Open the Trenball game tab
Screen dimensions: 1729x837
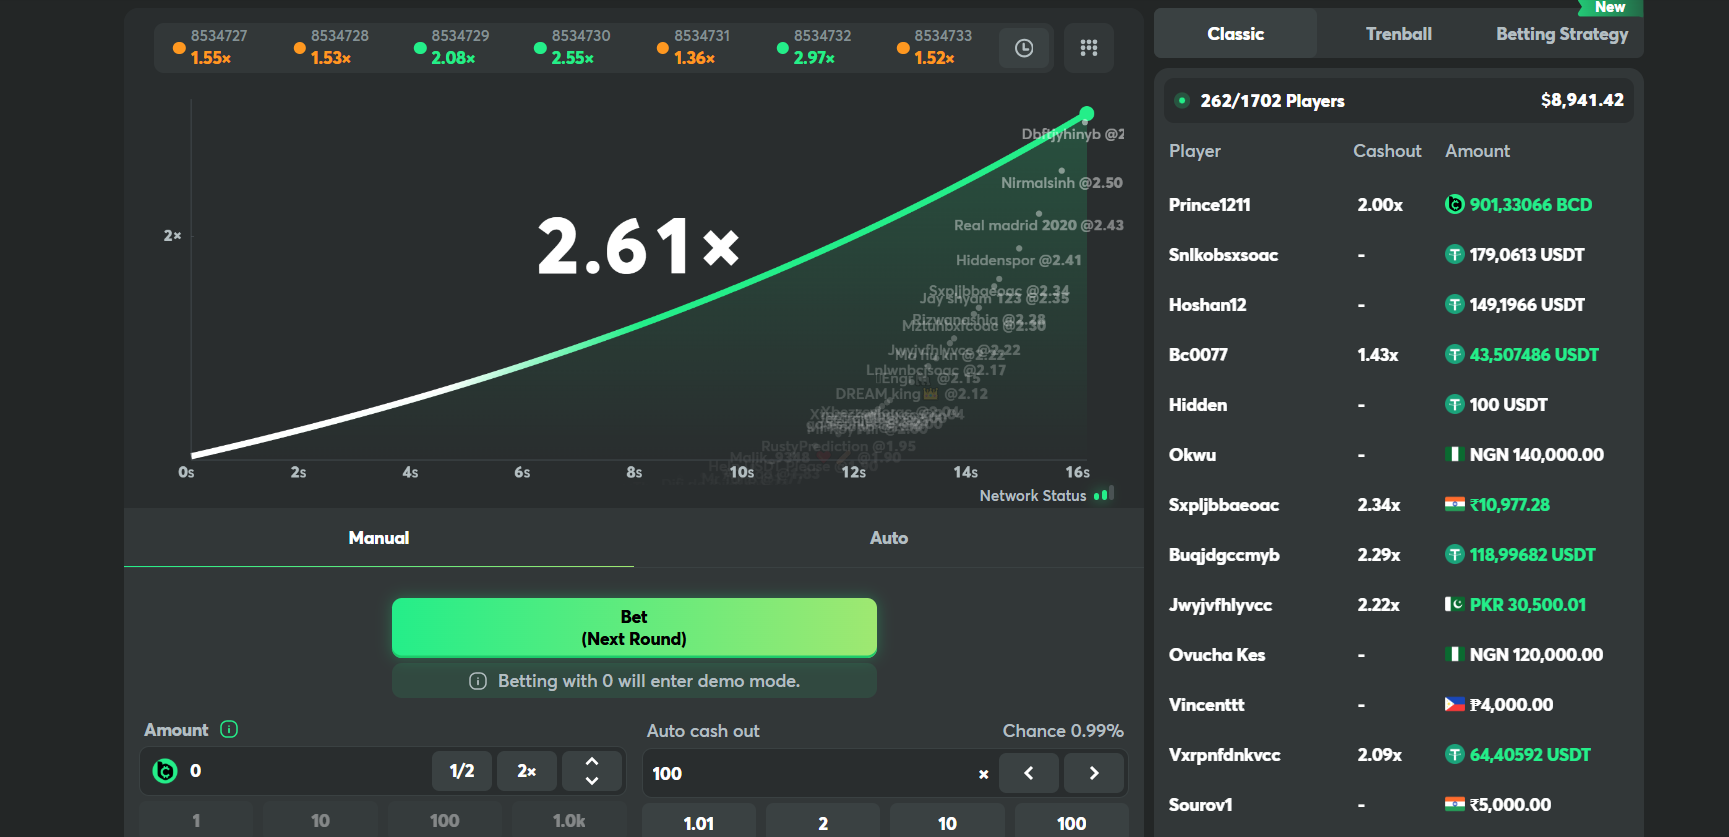(x=1398, y=34)
